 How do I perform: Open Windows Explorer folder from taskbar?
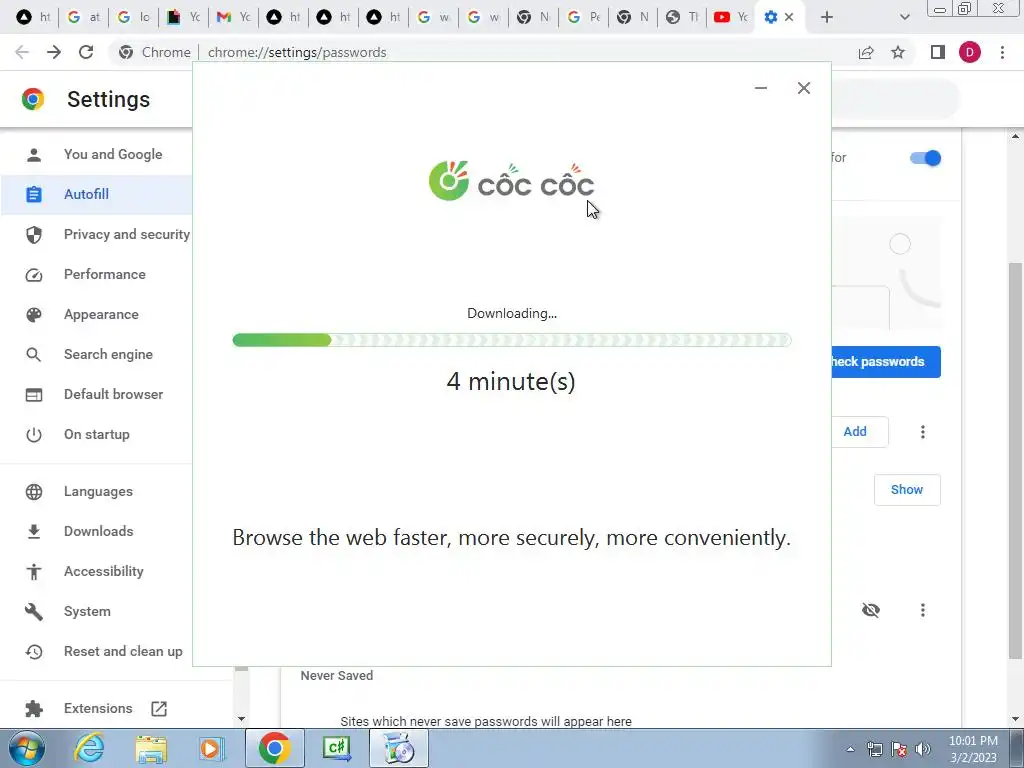[151, 748]
